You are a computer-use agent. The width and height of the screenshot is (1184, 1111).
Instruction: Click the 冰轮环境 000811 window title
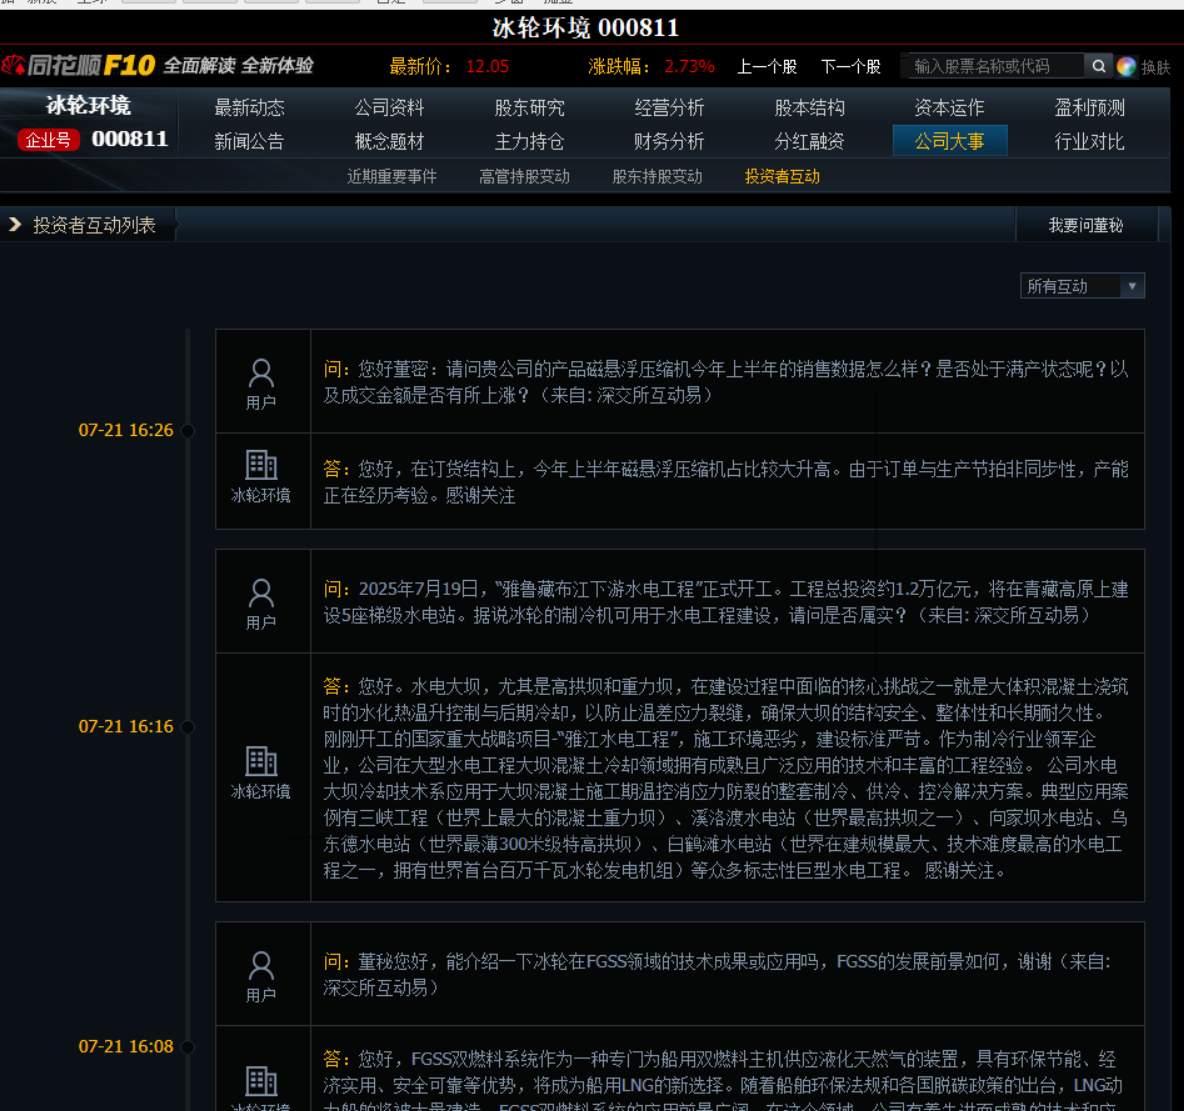pos(586,28)
